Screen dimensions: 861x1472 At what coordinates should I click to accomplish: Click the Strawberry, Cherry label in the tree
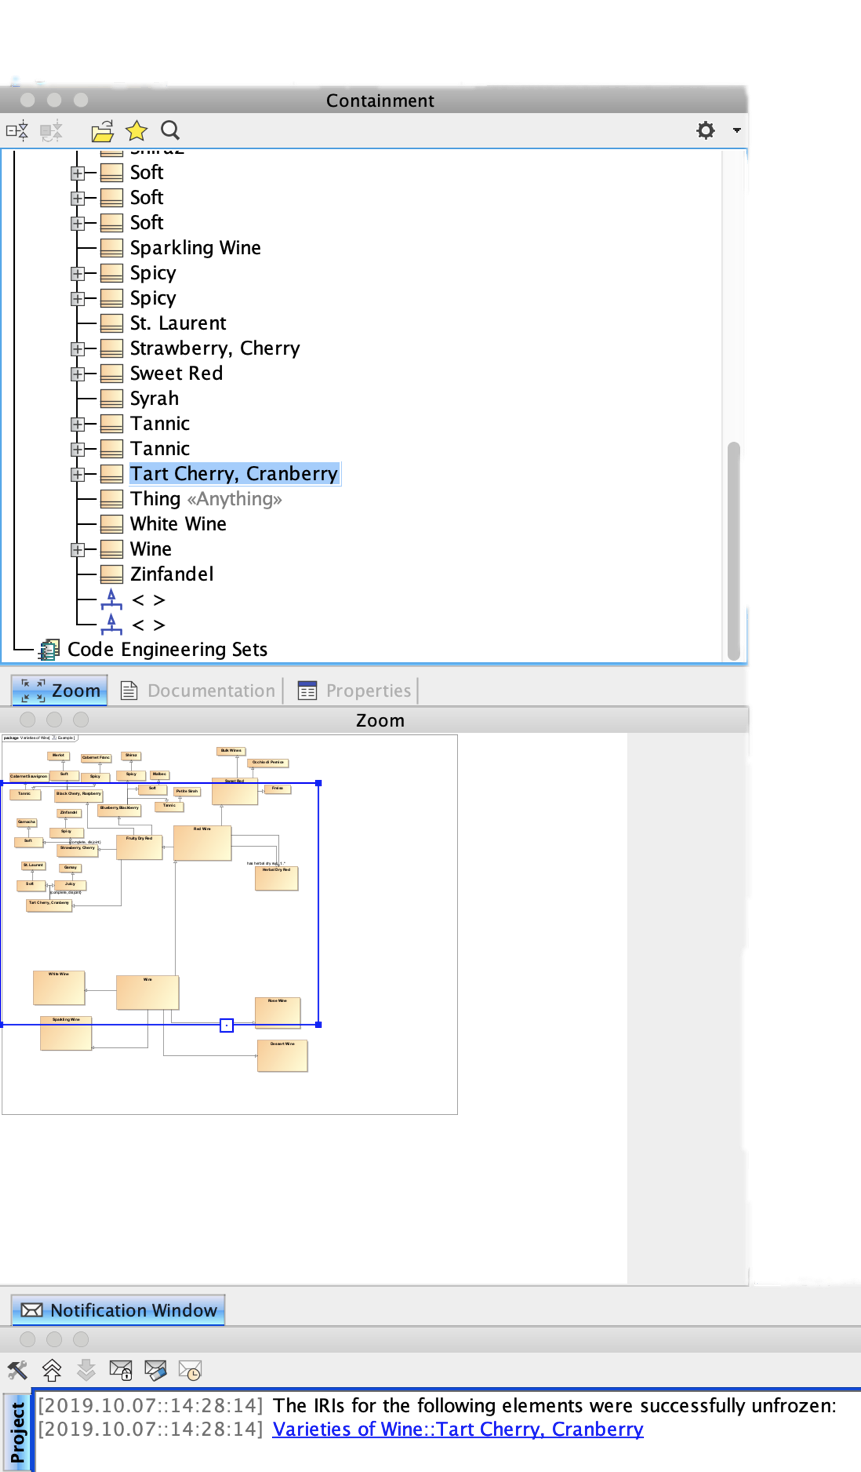[215, 348]
